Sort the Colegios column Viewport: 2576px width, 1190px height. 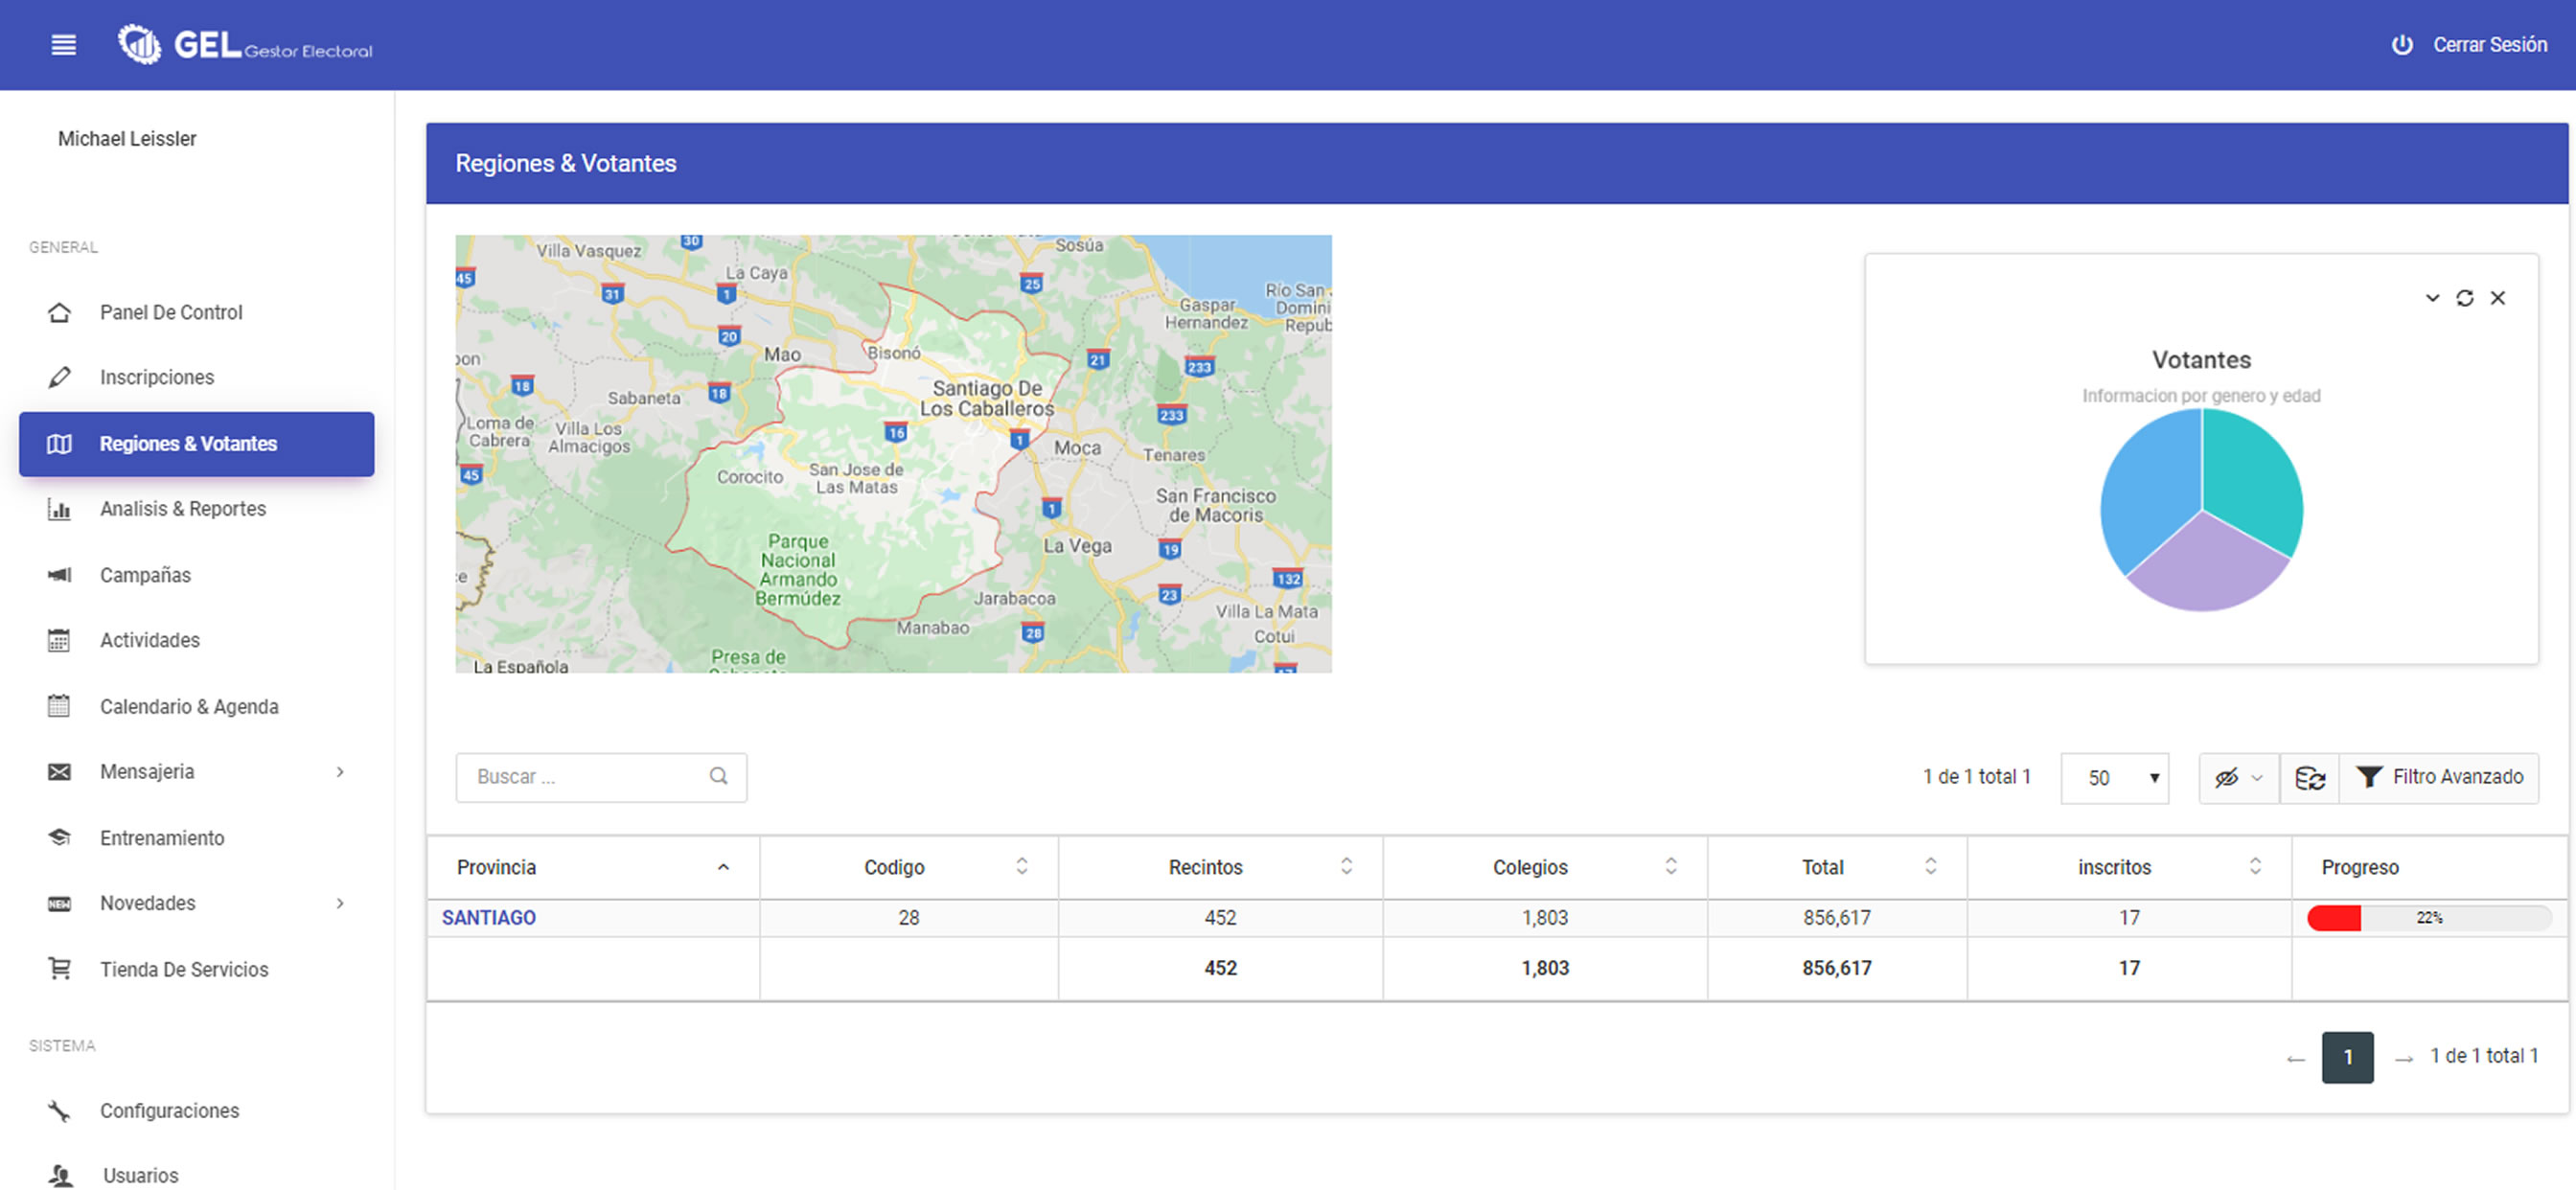(x=1670, y=867)
